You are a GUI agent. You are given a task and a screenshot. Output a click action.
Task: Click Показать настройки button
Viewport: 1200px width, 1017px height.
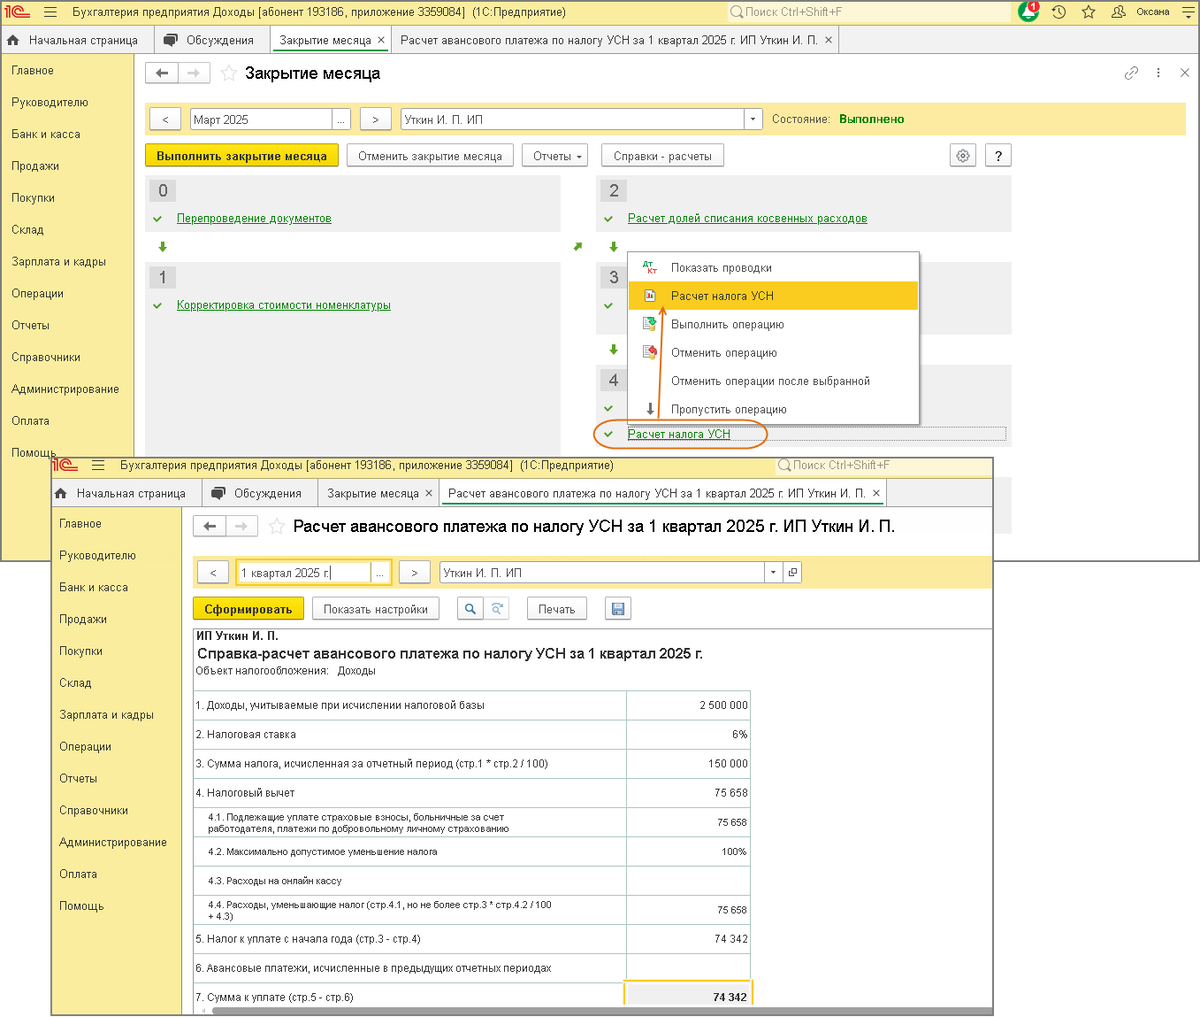(375, 609)
